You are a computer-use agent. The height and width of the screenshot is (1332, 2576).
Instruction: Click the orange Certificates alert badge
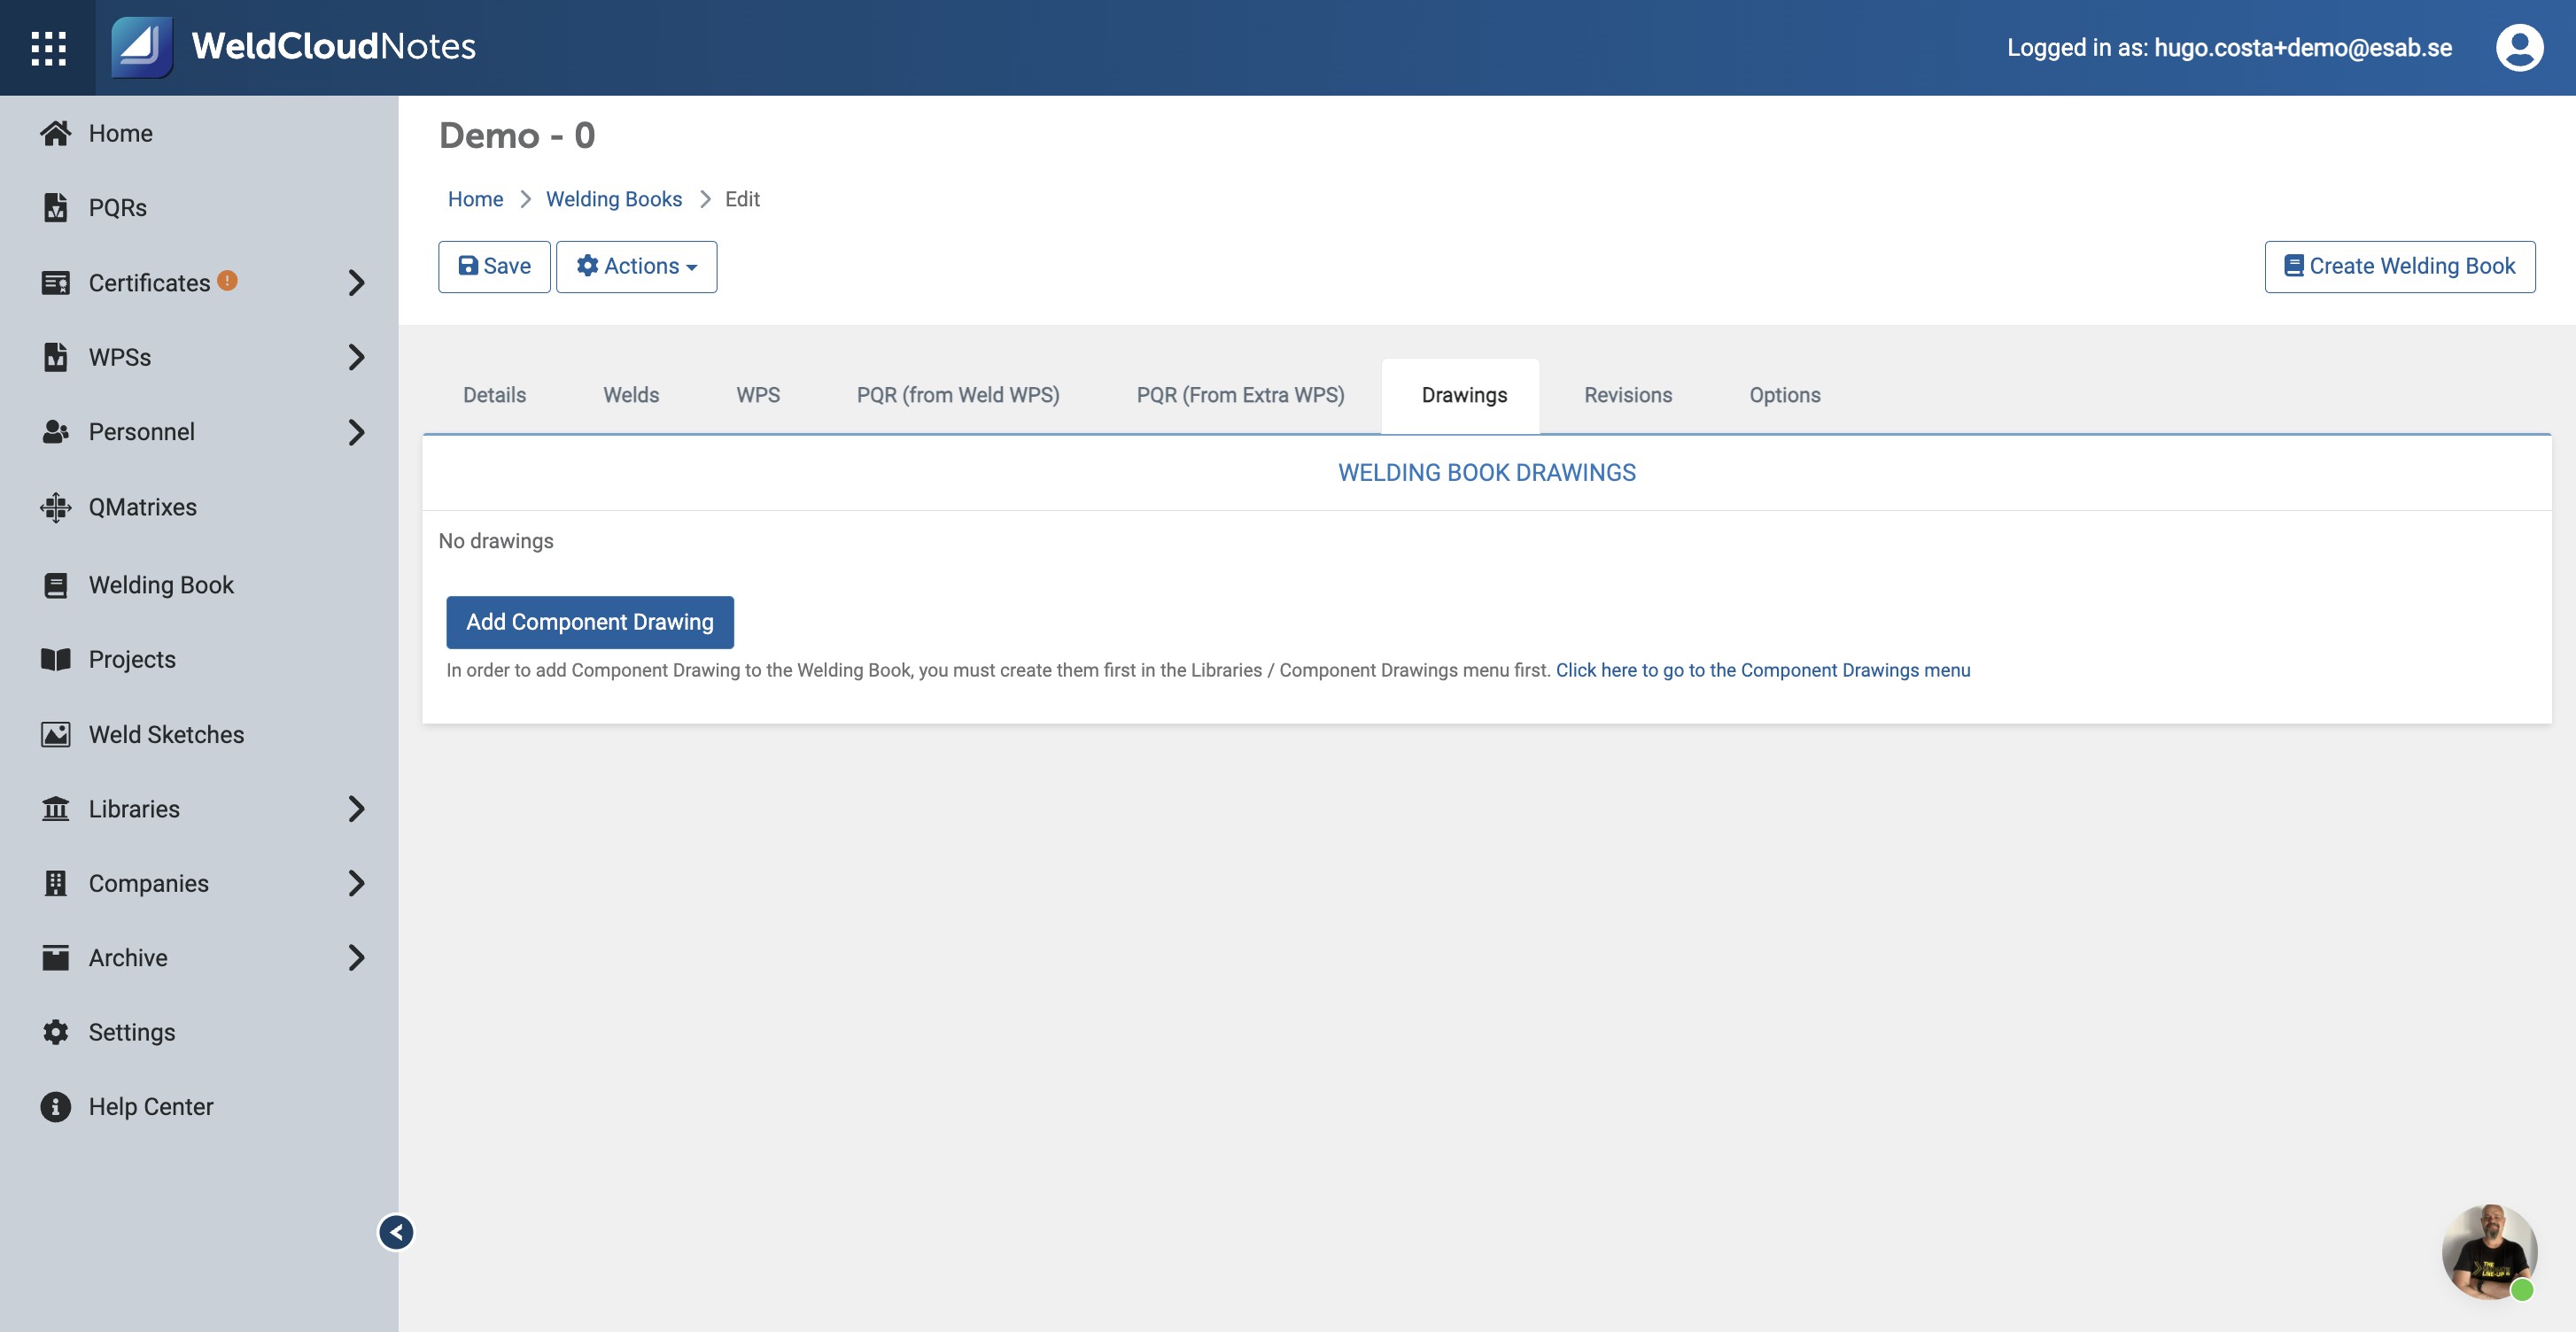pos(227,280)
